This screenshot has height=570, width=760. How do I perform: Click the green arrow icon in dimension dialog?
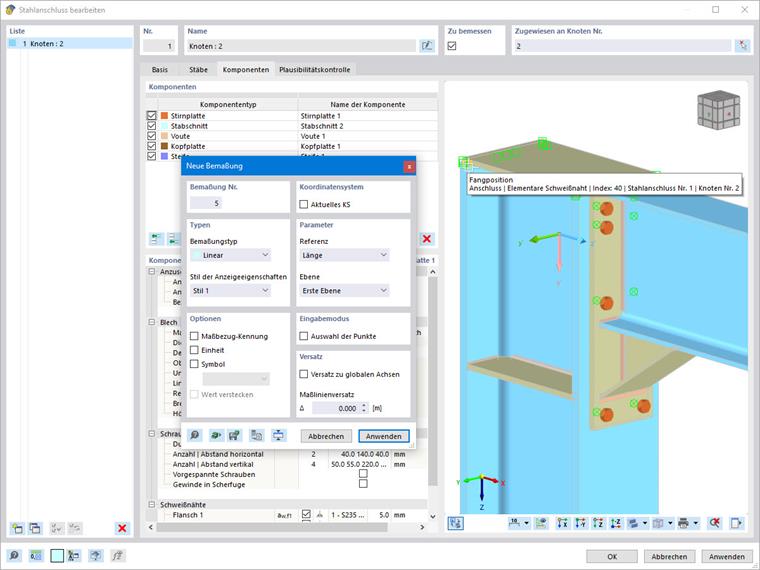216,435
